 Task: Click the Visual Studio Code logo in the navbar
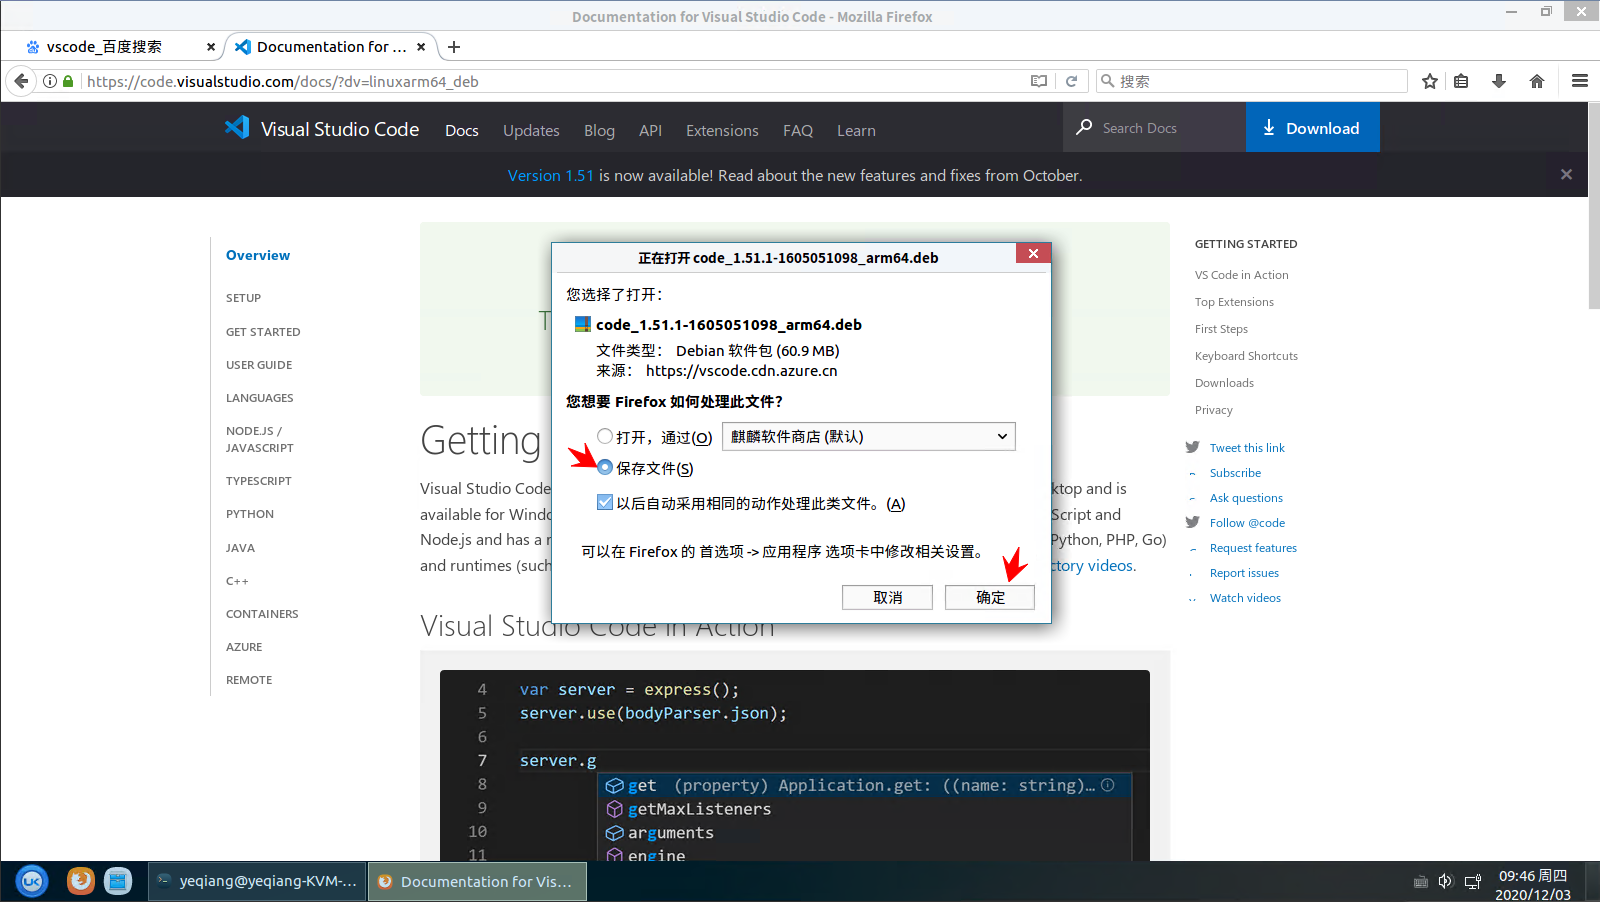(x=237, y=128)
